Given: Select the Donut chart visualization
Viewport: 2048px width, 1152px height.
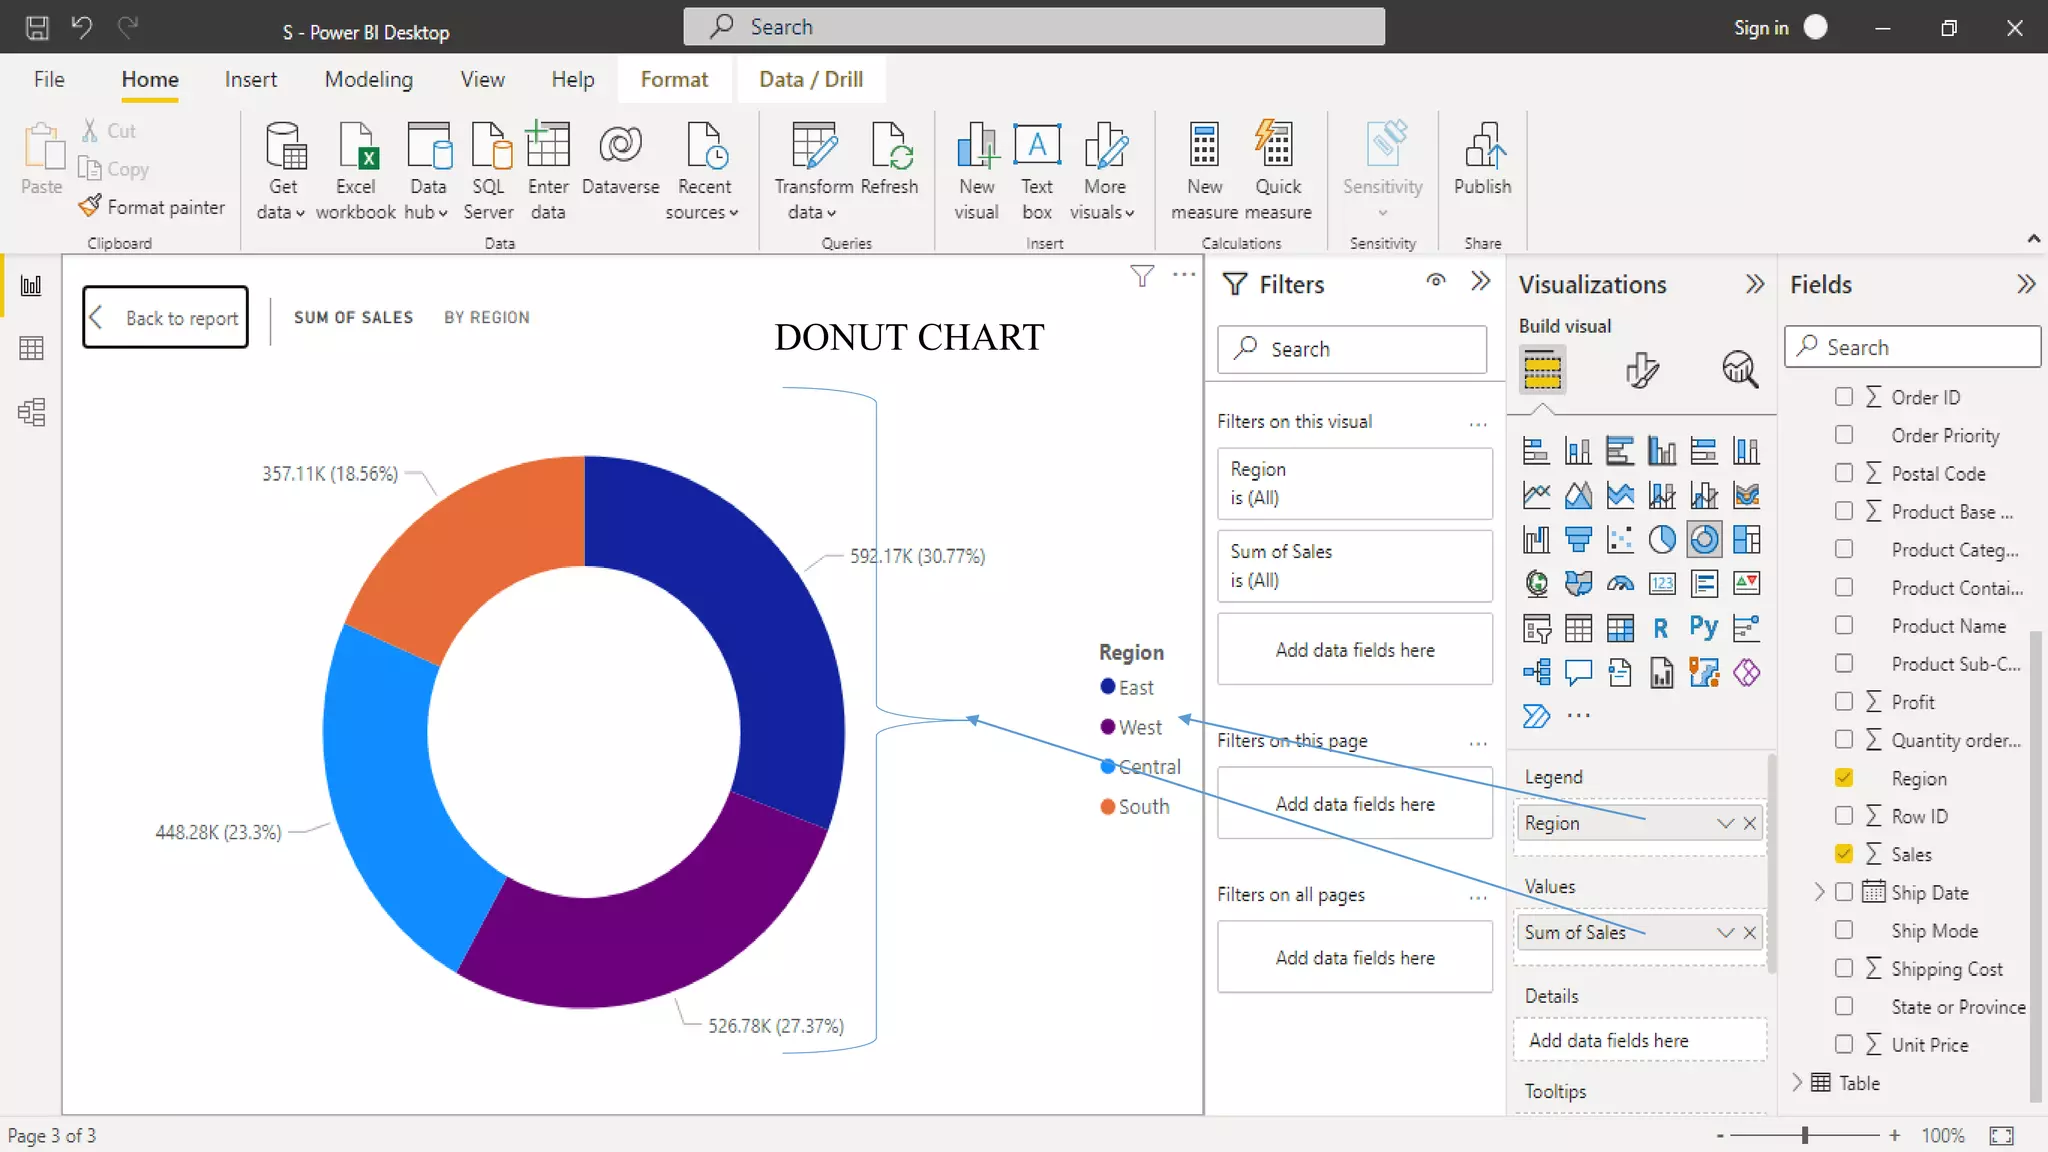Looking at the screenshot, I should point(1704,540).
